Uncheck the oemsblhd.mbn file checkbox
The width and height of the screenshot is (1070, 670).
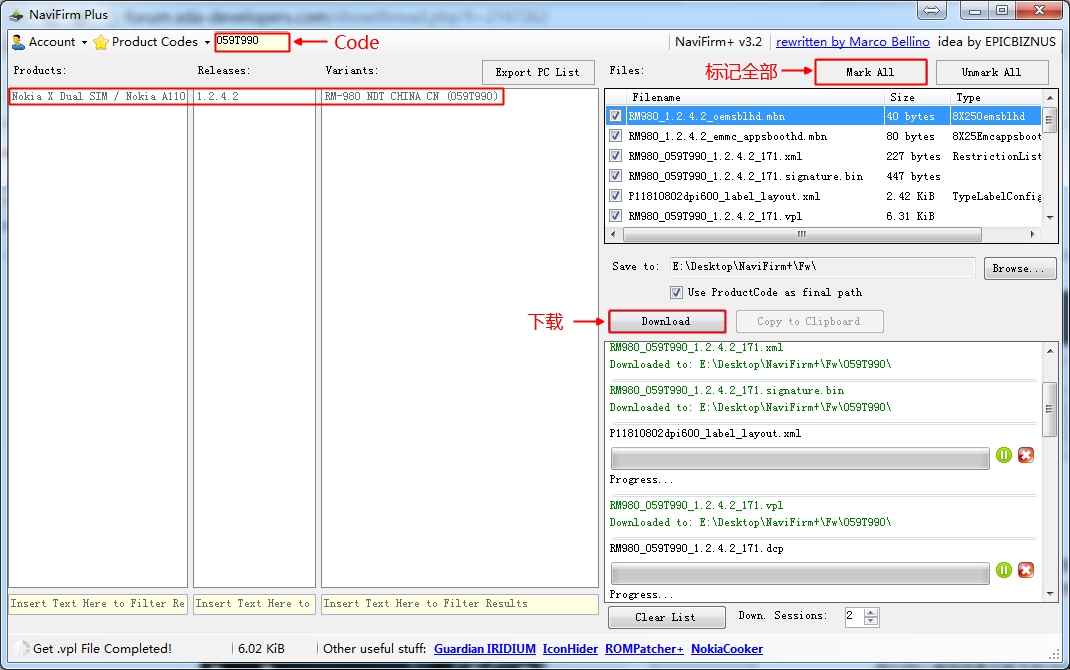click(616, 116)
